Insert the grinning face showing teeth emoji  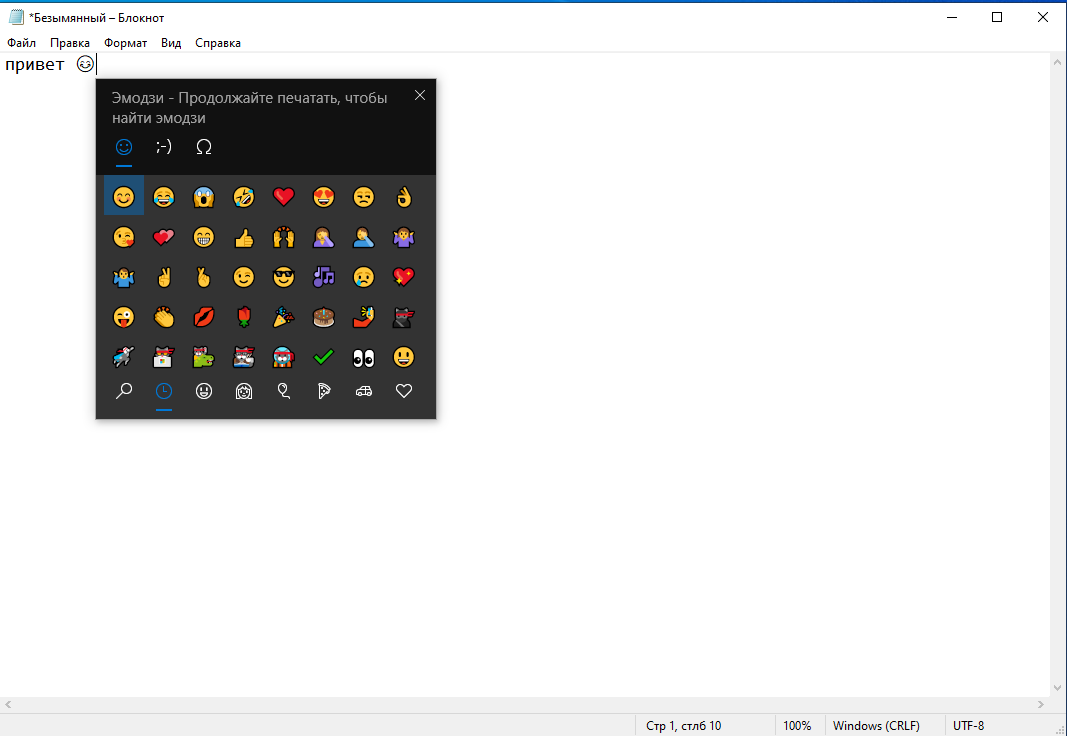(x=203, y=237)
